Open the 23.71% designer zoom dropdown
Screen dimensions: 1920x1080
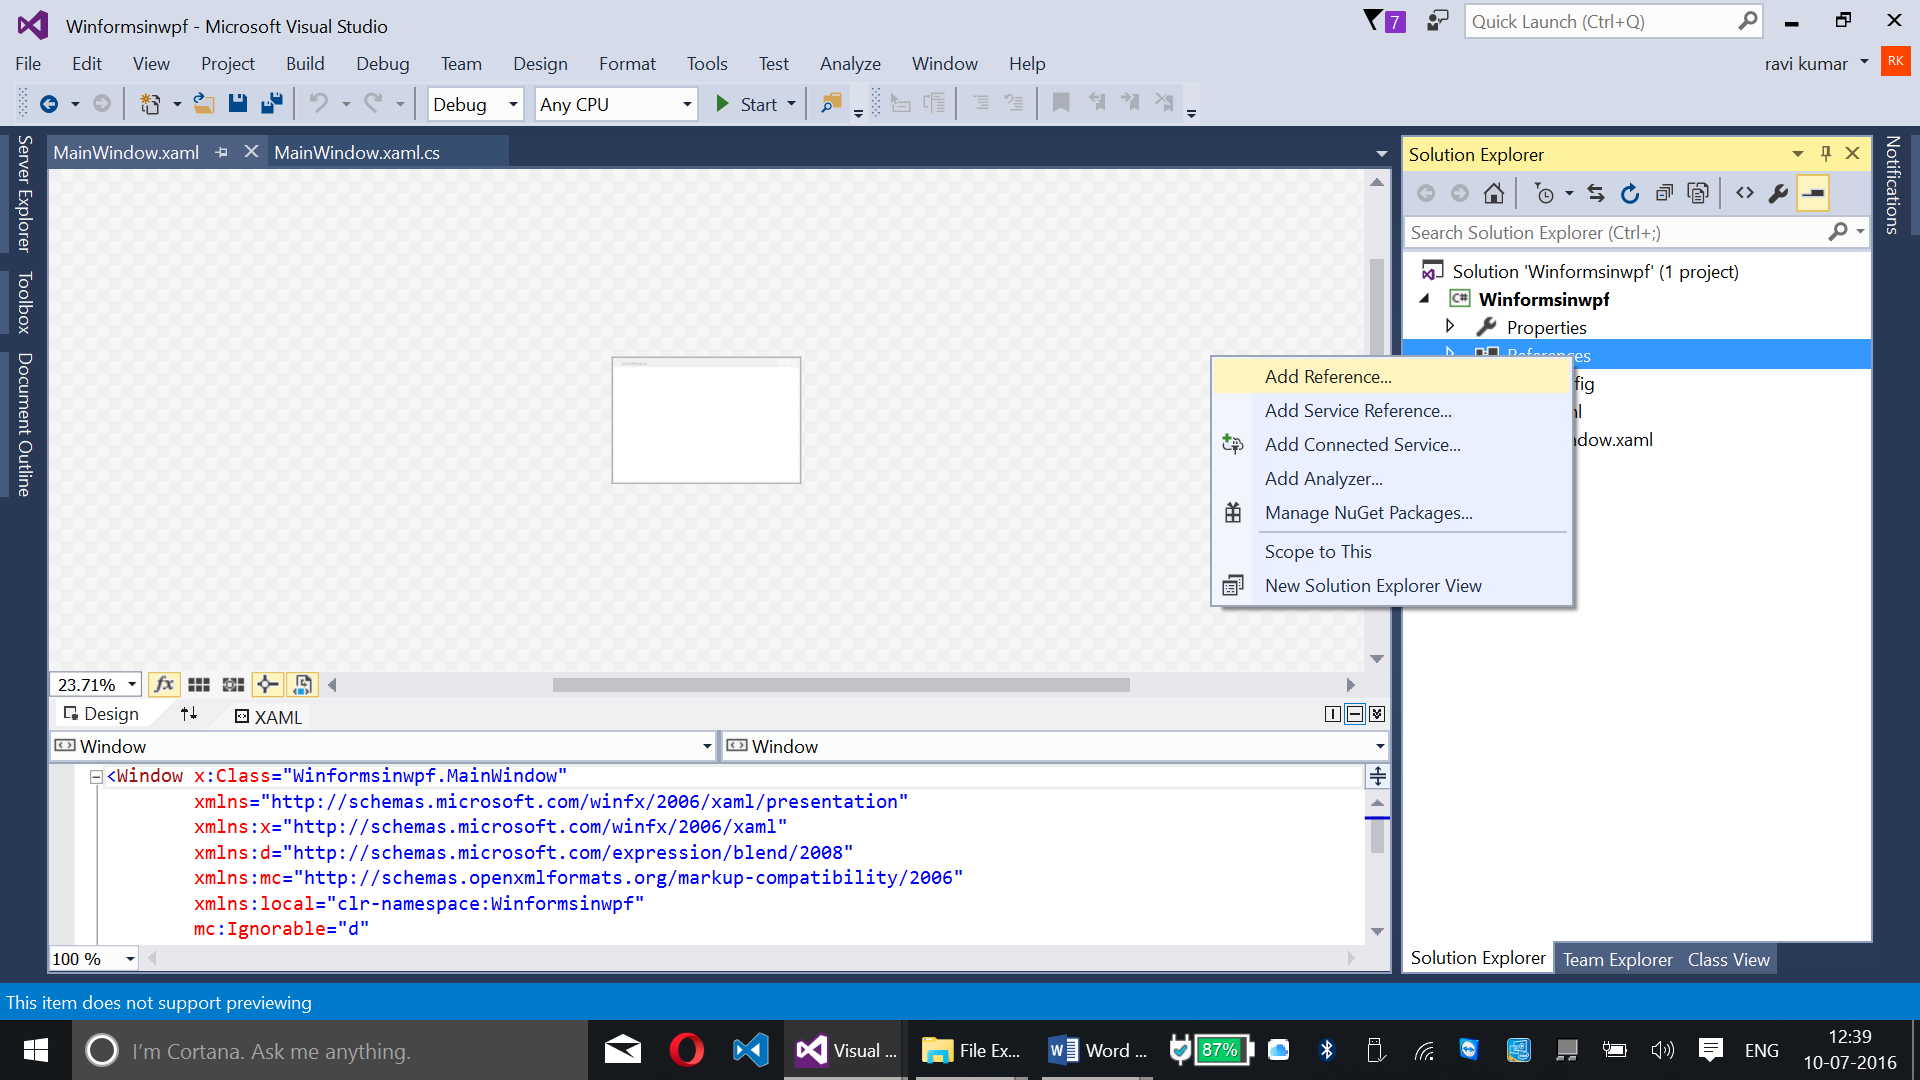[131, 685]
